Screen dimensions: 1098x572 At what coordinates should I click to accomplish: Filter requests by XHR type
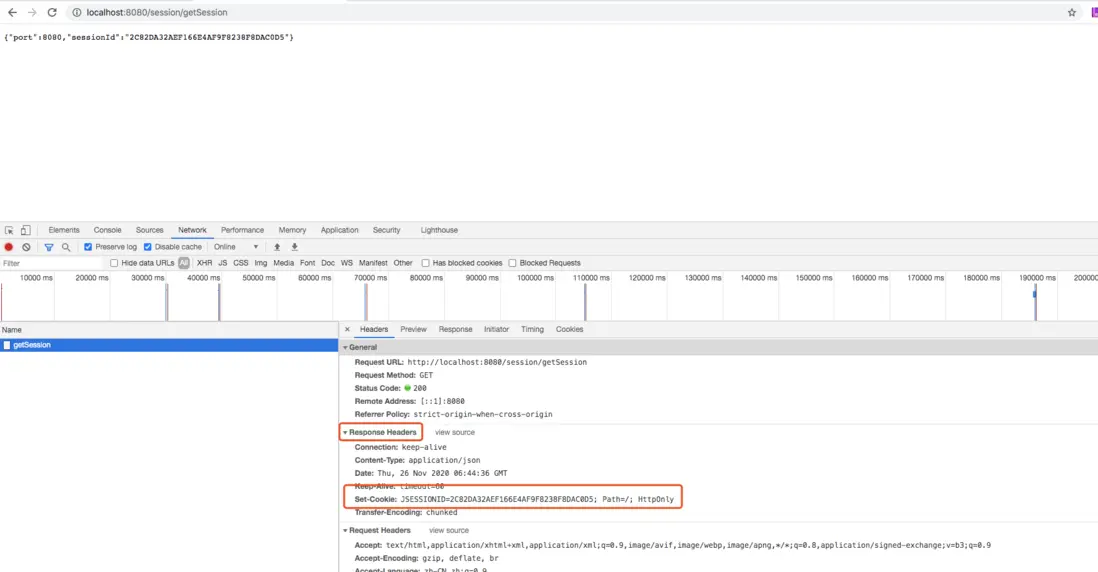pyautogui.click(x=204, y=263)
